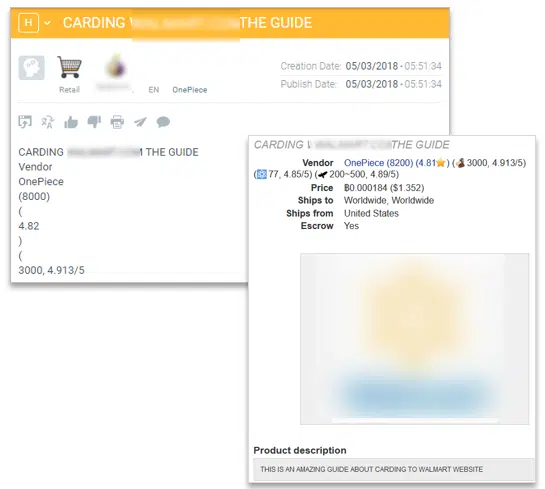Click the italic listing title CARDING THE GUIDE

tap(352, 145)
